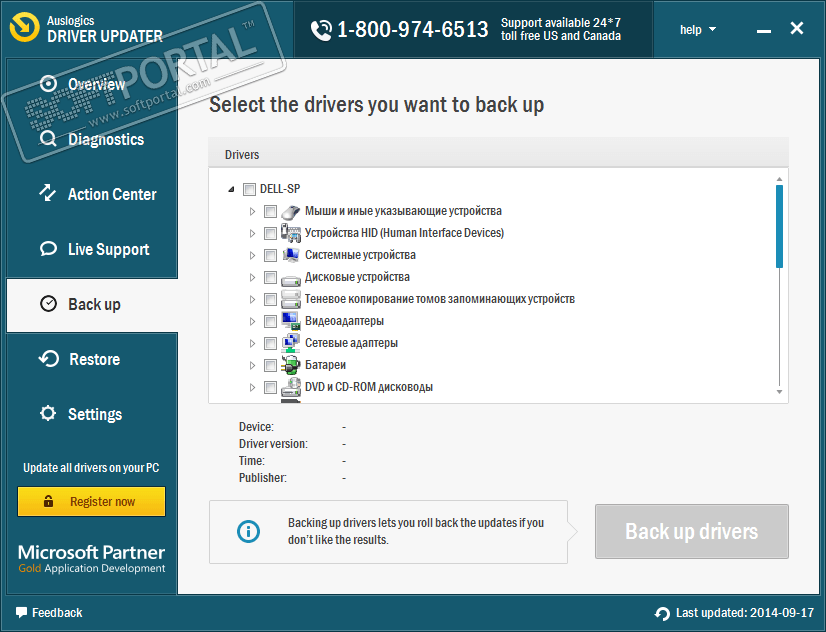Minimize the Driver Updater window
The height and width of the screenshot is (632, 826).
(764, 31)
